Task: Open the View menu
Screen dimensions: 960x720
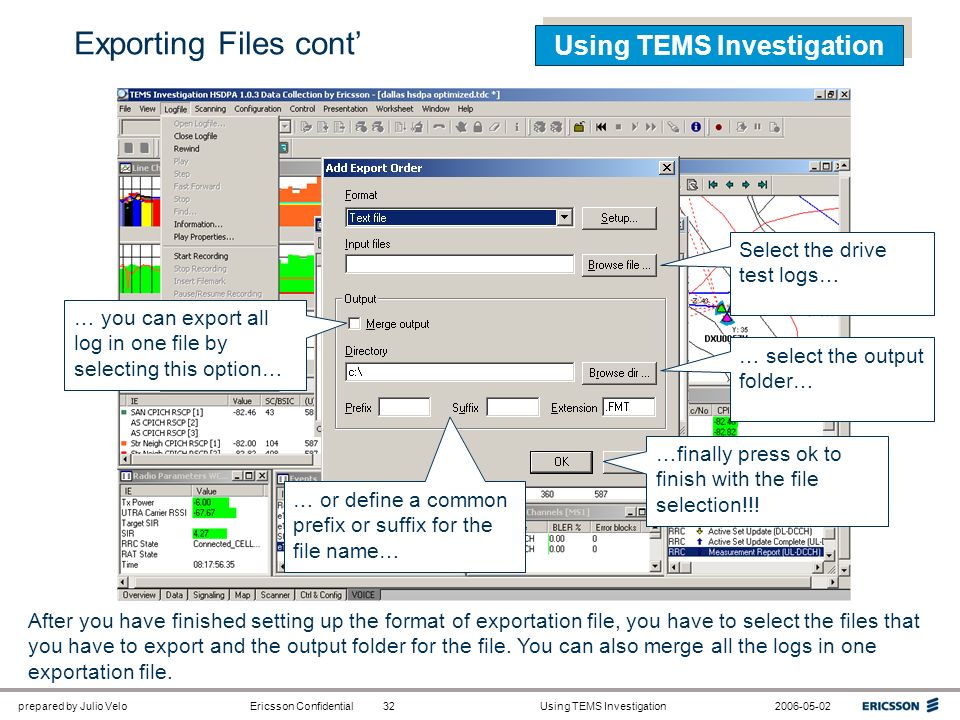Action: pyautogui.click(x=148, y=109)
